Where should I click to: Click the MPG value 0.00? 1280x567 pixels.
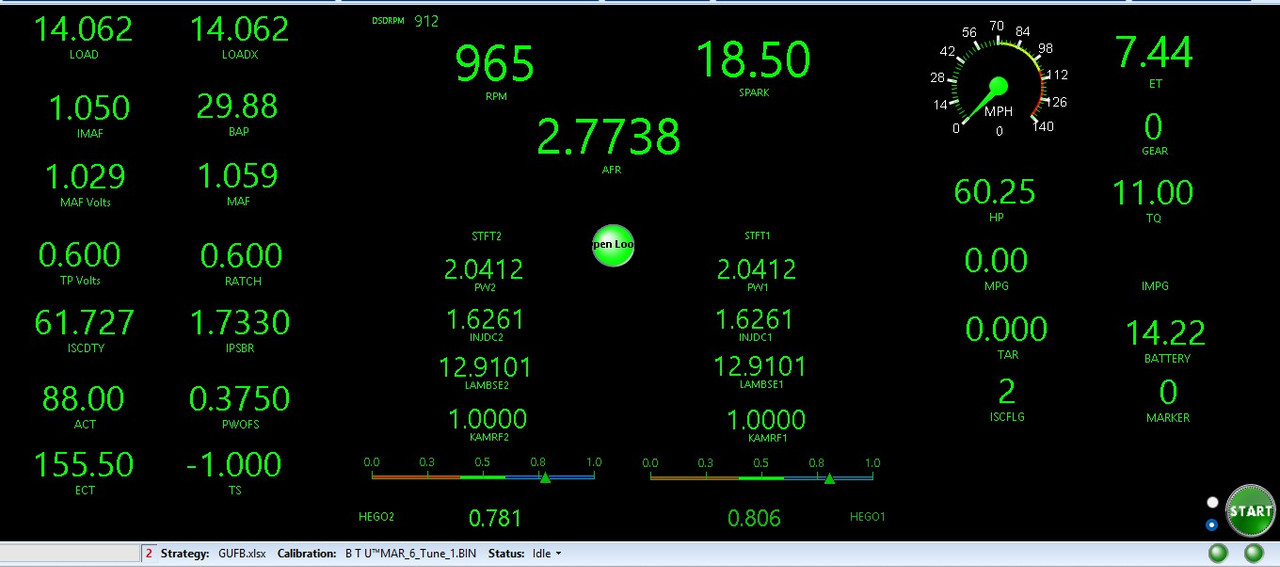point(996,261)
